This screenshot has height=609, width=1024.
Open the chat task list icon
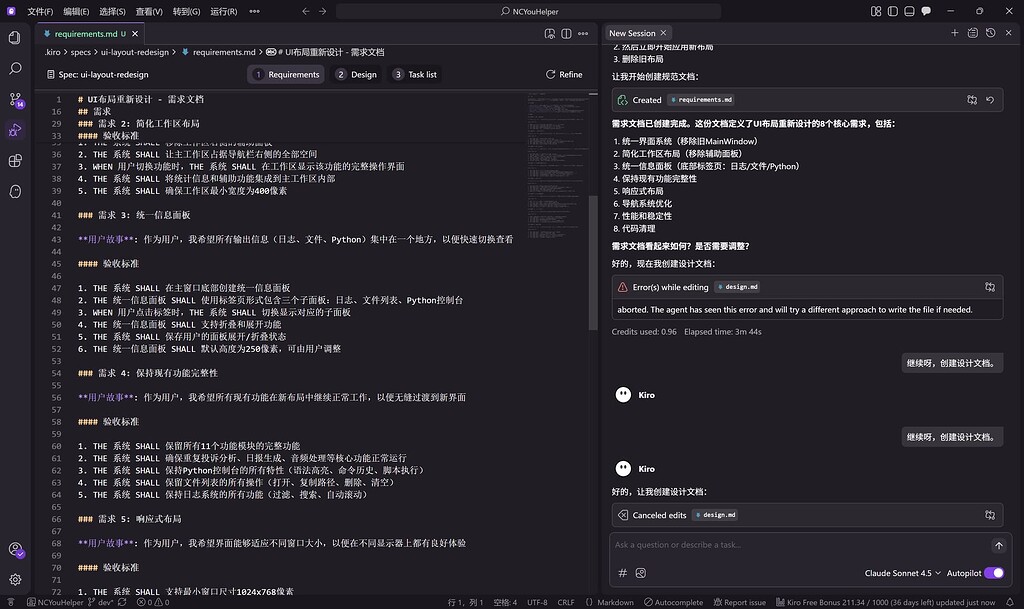pyautogui.click(x=972, y=33)
